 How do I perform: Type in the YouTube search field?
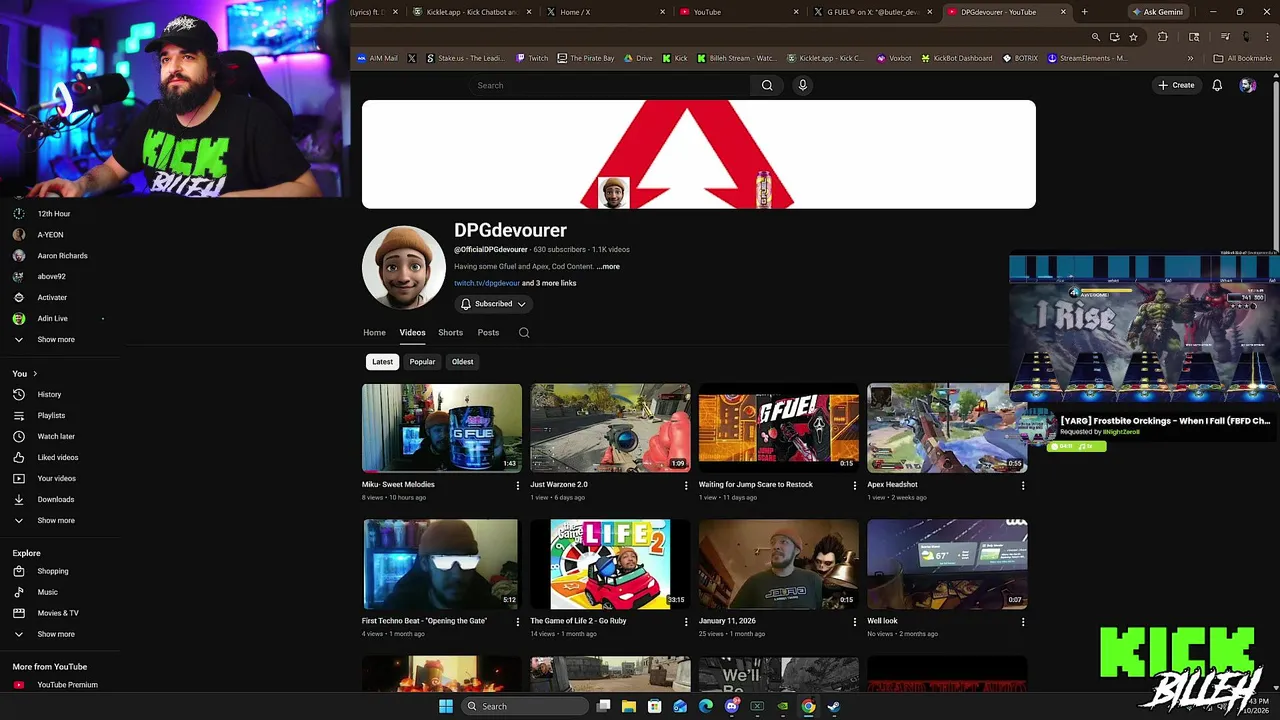(x=610, y=85)
